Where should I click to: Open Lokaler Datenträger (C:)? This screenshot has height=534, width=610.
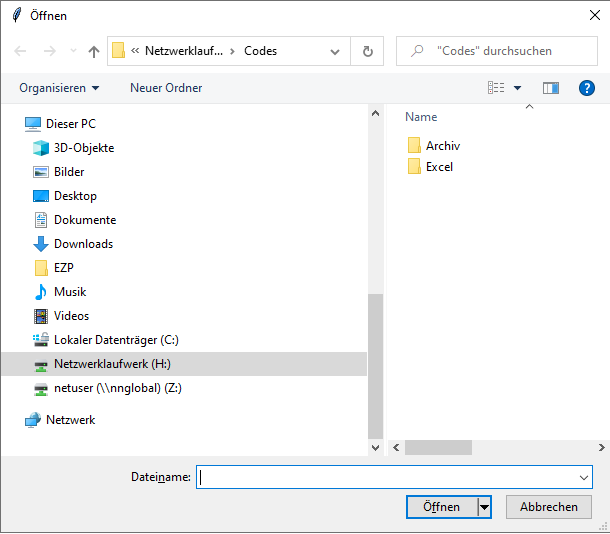[x=116, y=340]
